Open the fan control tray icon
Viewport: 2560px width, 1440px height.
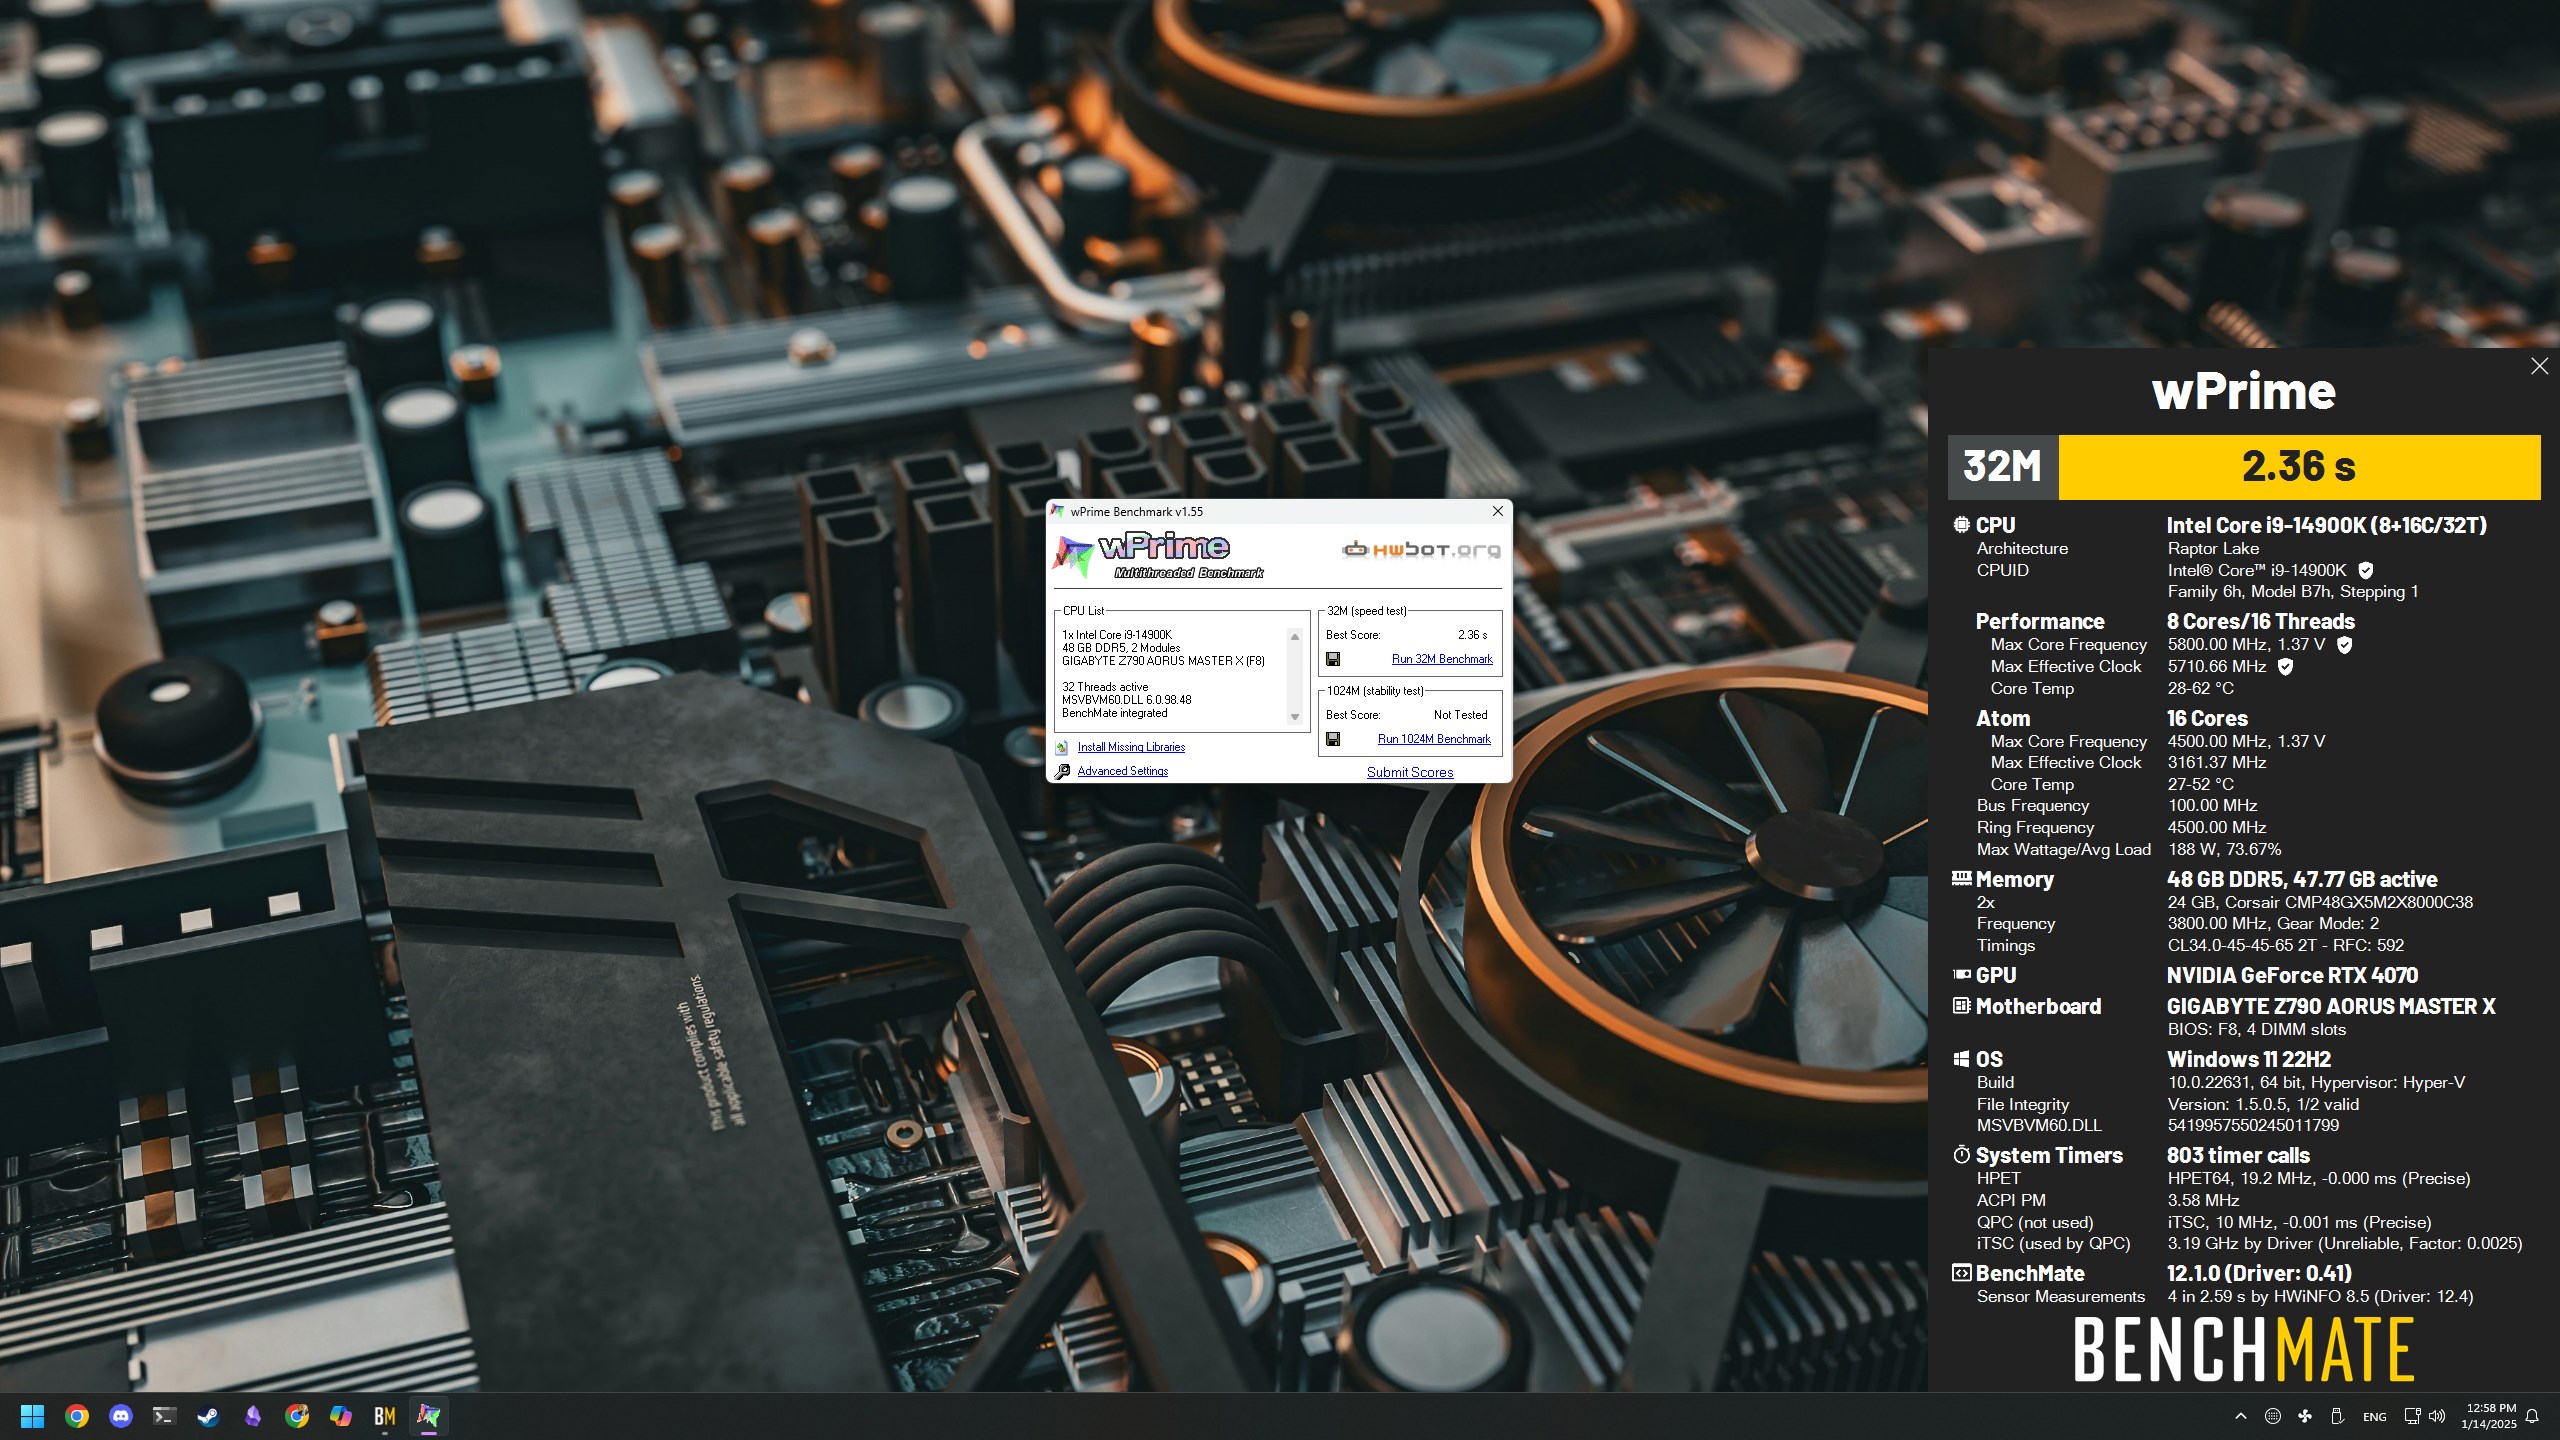2305,1416
